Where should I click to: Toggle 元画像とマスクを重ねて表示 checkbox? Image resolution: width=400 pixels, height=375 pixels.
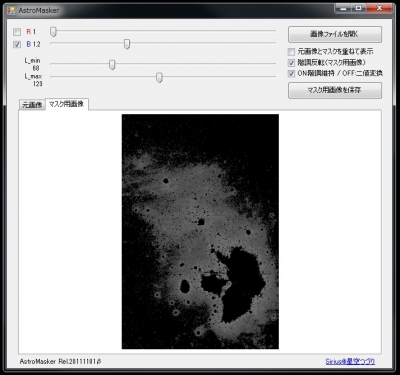[x=291, y=52]
